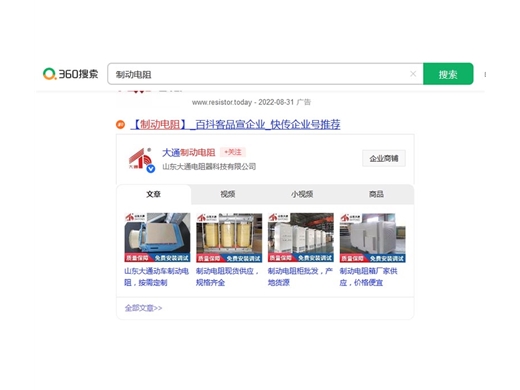
Task: Click the green 搜索 button
Action: (x=448, y=74)
